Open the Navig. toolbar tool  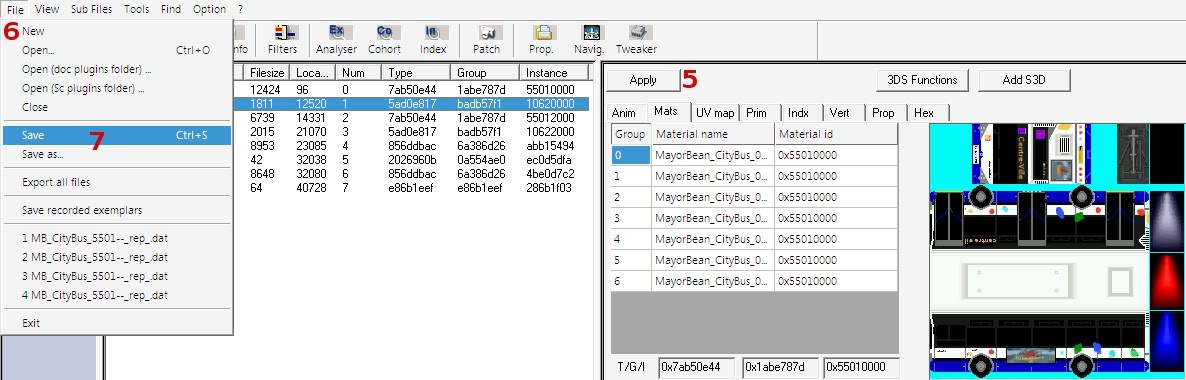coord(589,39)
